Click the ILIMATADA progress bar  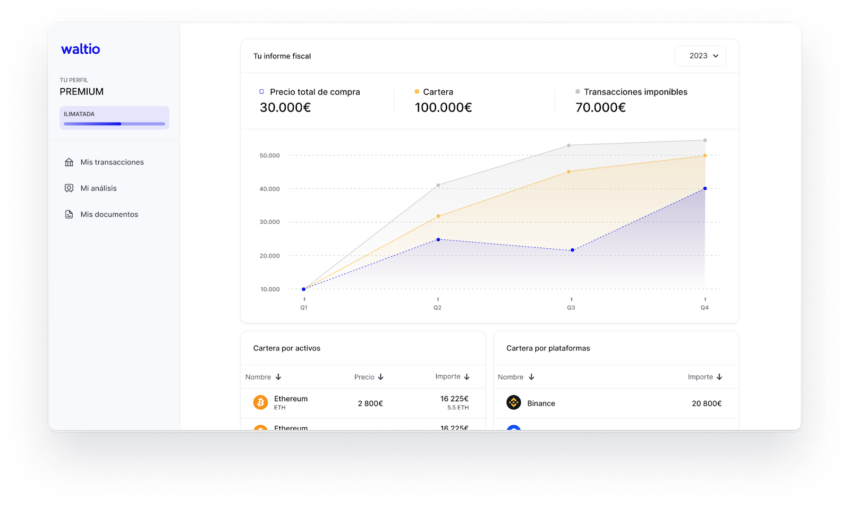114,124
